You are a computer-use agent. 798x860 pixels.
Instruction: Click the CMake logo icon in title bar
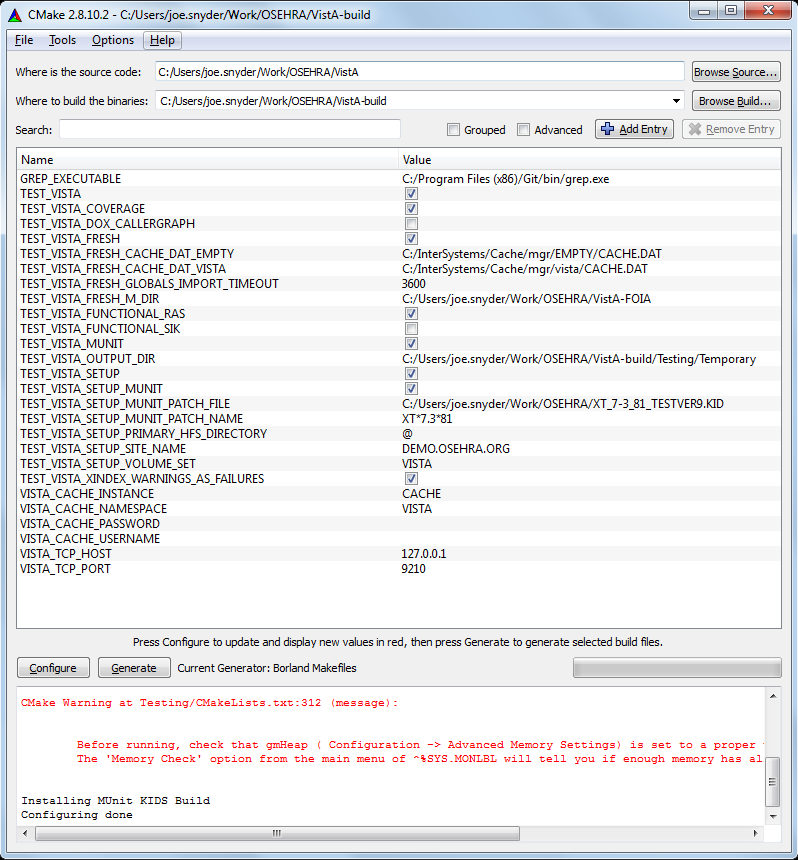pos(13,11)
